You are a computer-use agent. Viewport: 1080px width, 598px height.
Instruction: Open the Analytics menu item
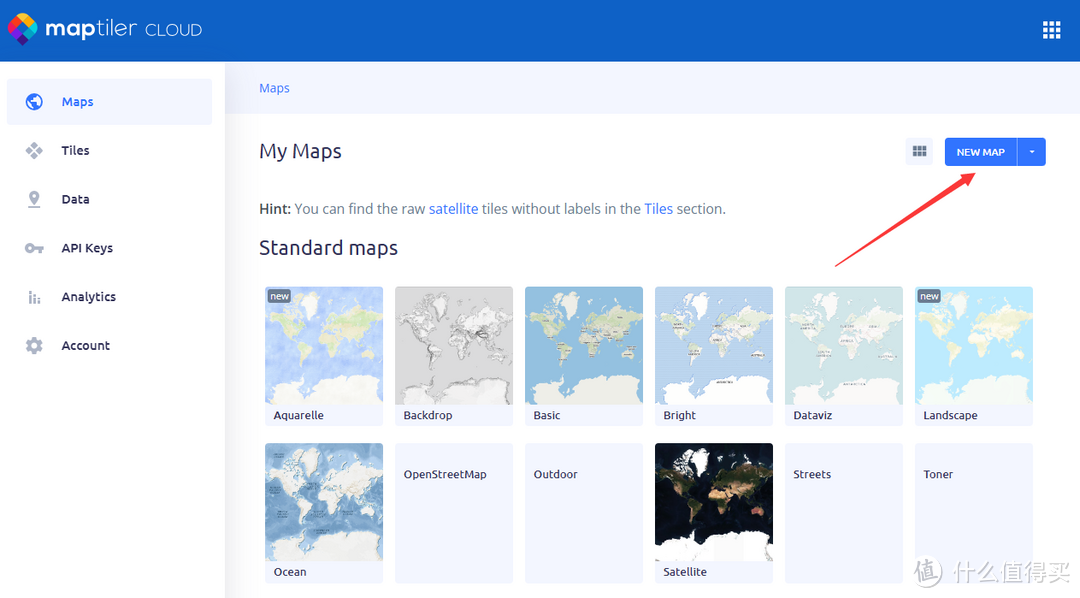tap(88, 297)
